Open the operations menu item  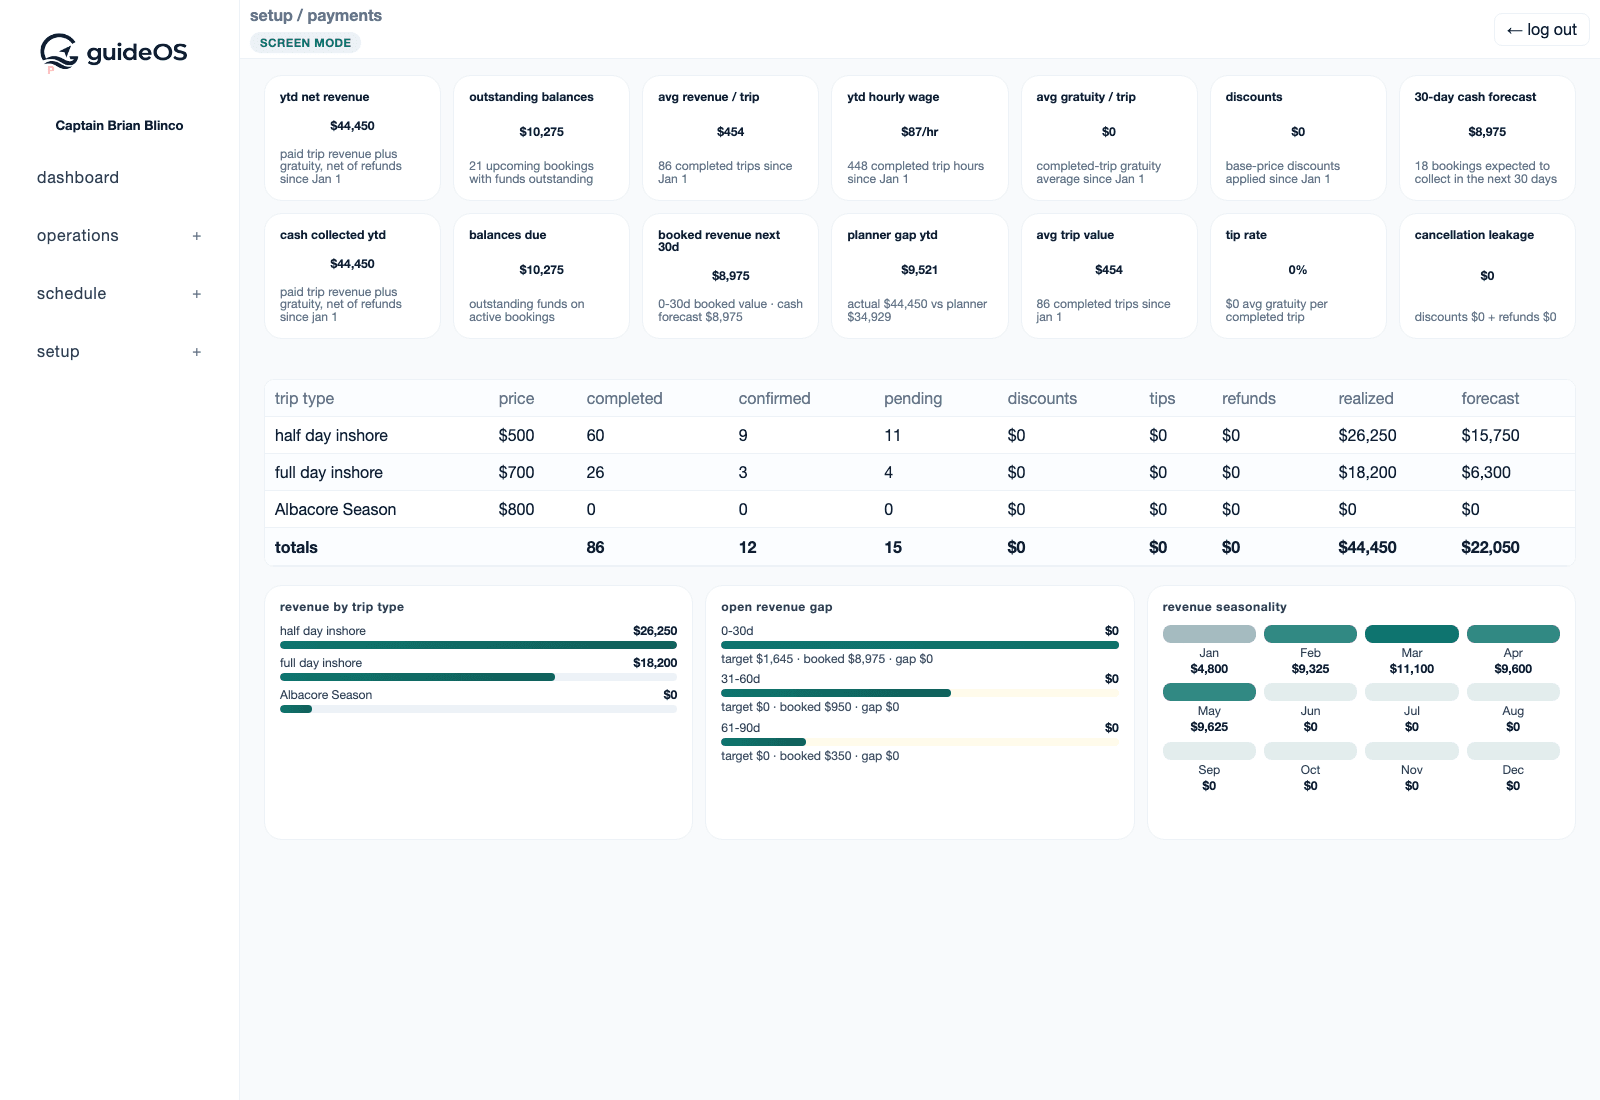click(78, 235)
